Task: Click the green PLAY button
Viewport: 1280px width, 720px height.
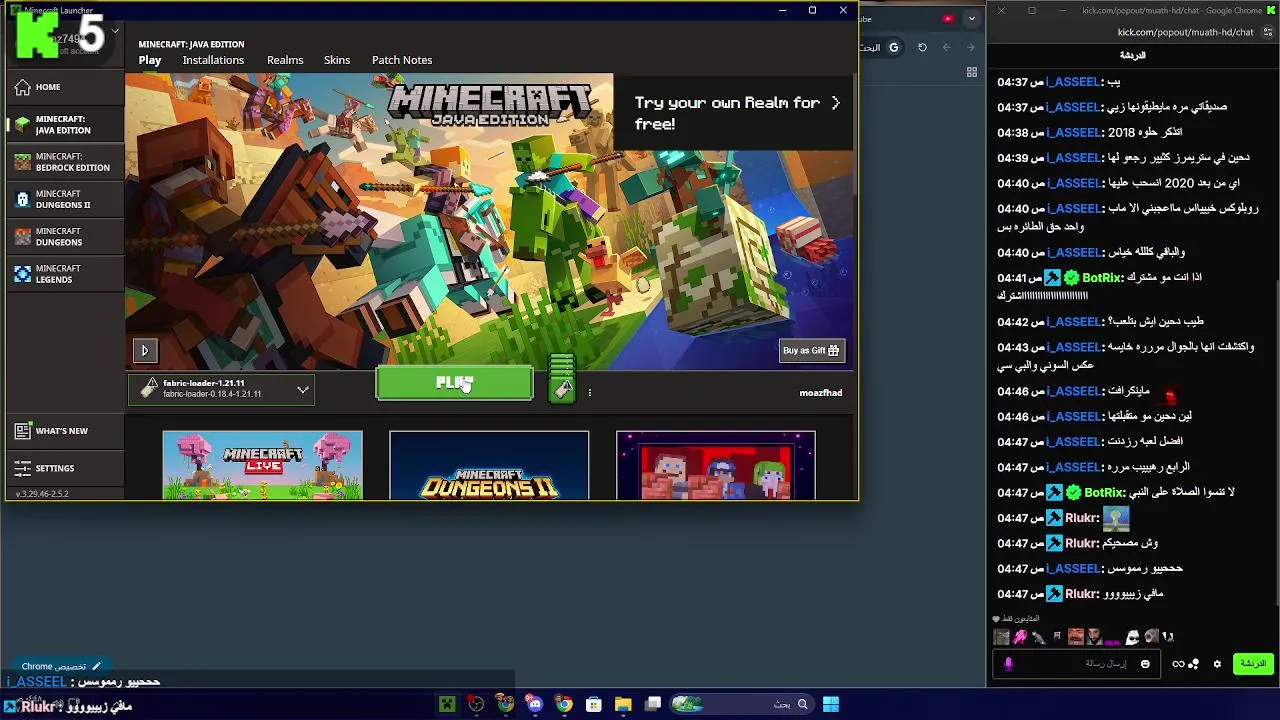Action: [455, 383]
